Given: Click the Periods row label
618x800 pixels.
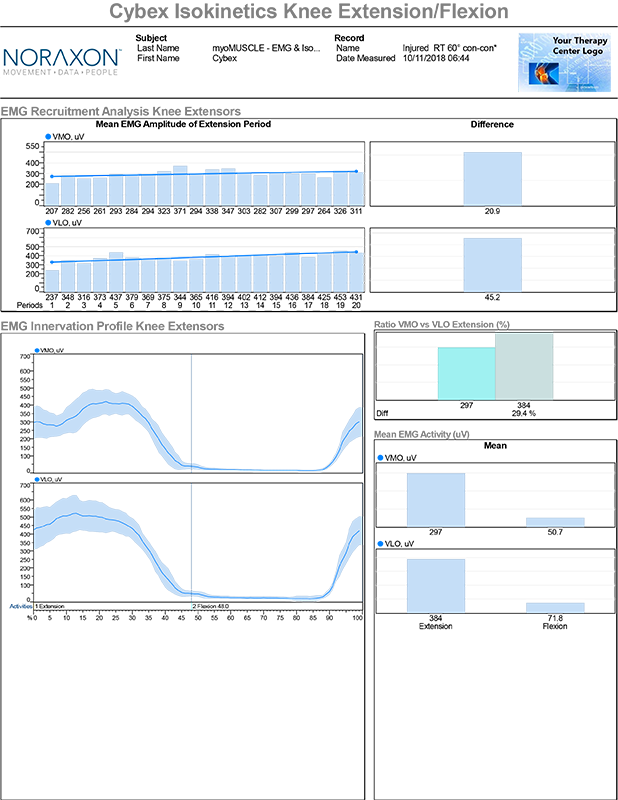Looking at the screenshot, I should point(30,305).
